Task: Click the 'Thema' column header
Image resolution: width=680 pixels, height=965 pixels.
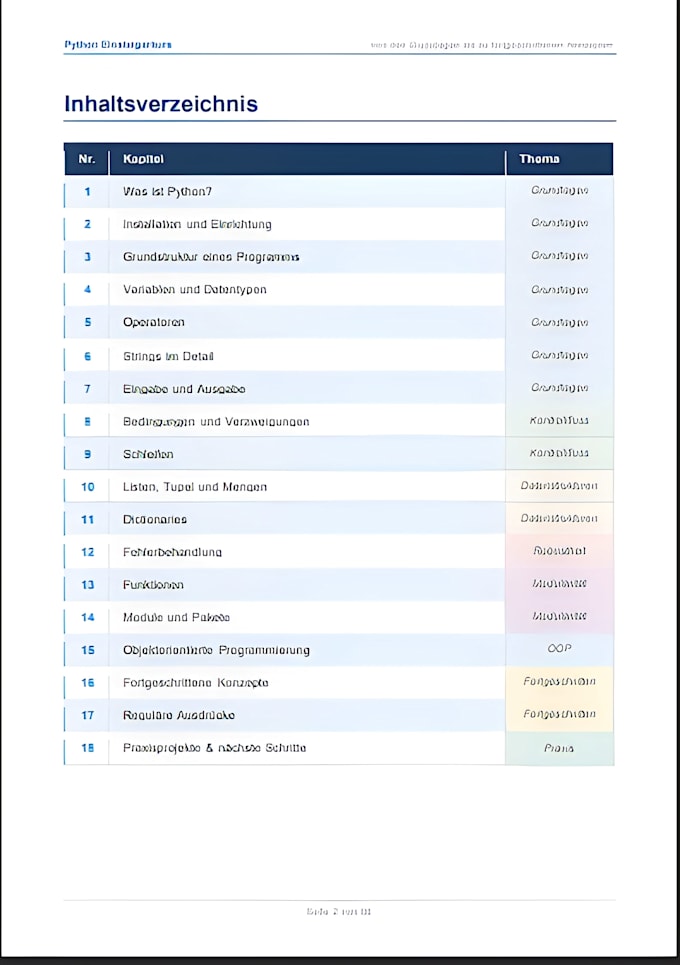Action: (539, 159)
